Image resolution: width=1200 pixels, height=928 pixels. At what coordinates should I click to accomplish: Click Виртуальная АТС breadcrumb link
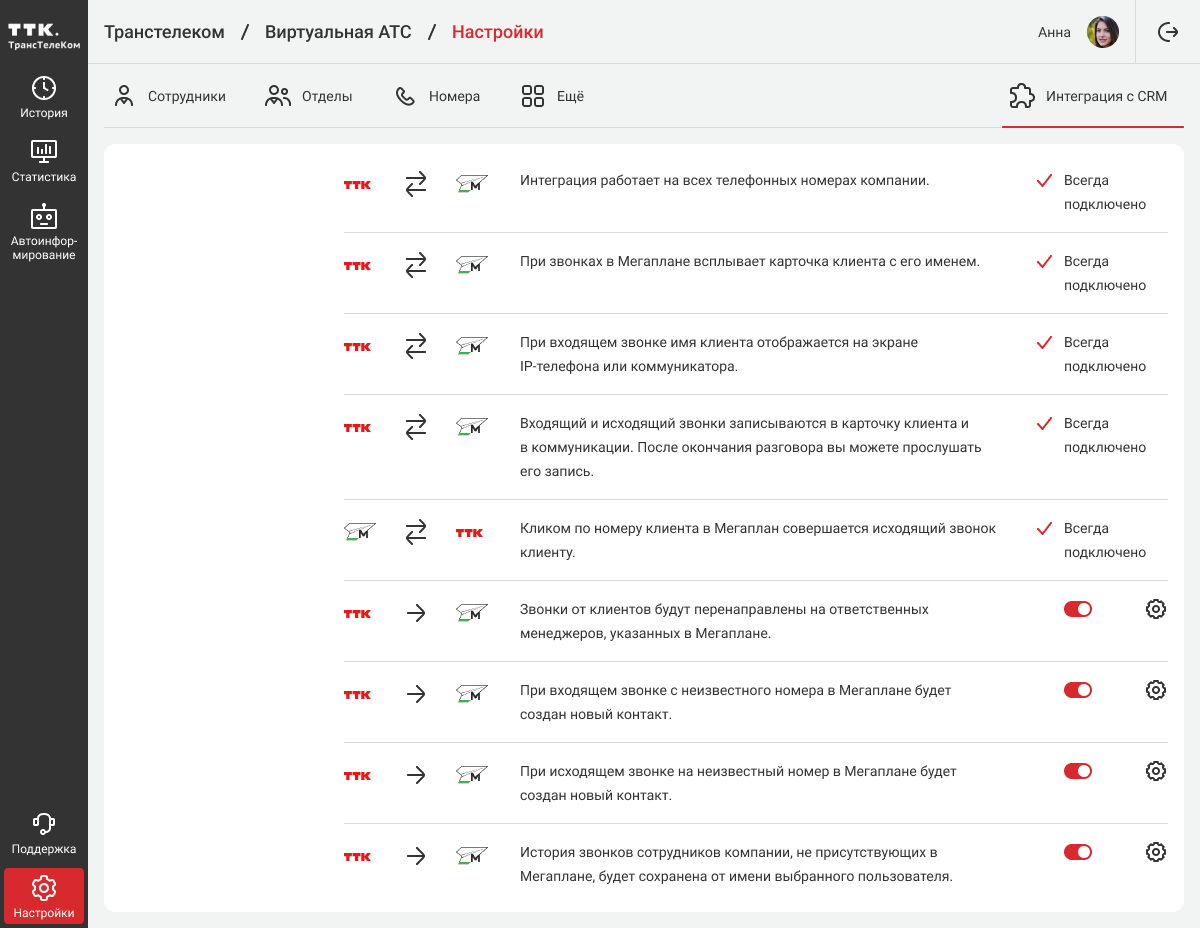click(x=338, y=32)
